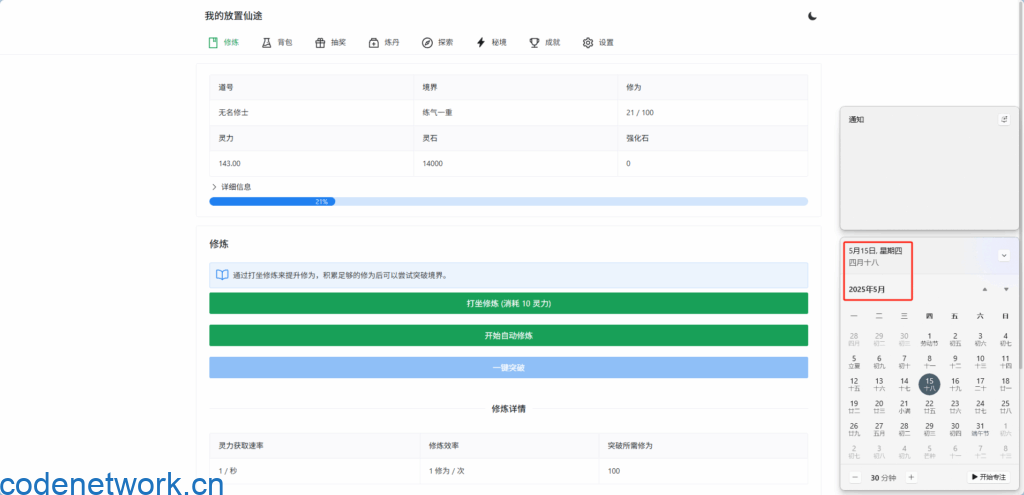Select the 2025年5月 month header
The image size is (1024, 495).
pos(867,289)
